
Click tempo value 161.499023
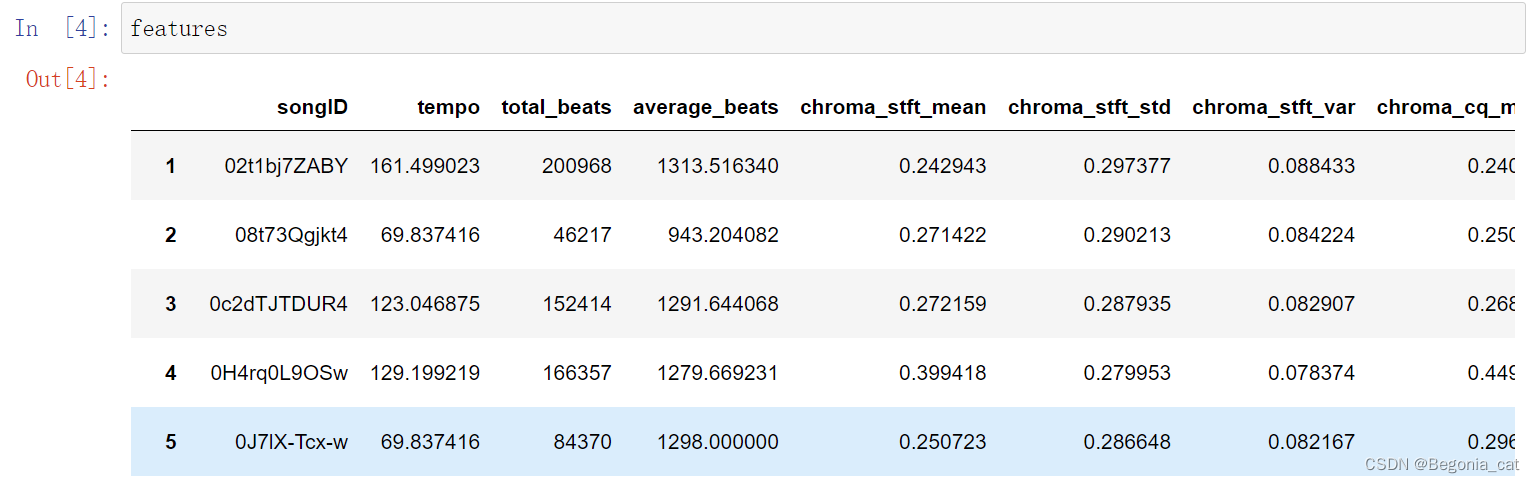(x=425, y=166)
